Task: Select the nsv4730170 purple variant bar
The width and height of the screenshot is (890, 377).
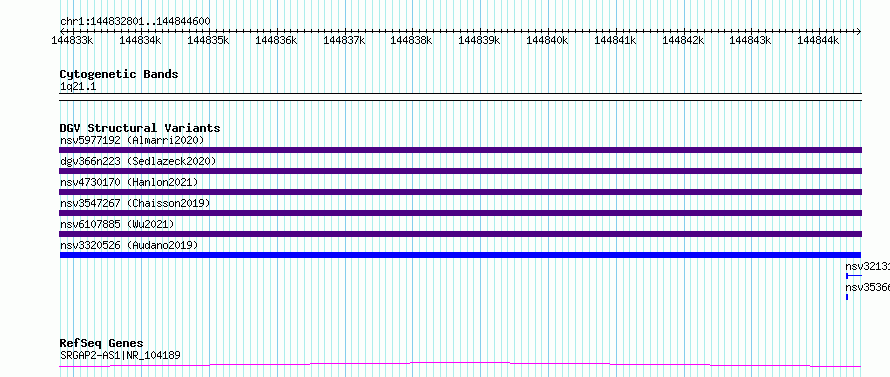Action: 460,192
